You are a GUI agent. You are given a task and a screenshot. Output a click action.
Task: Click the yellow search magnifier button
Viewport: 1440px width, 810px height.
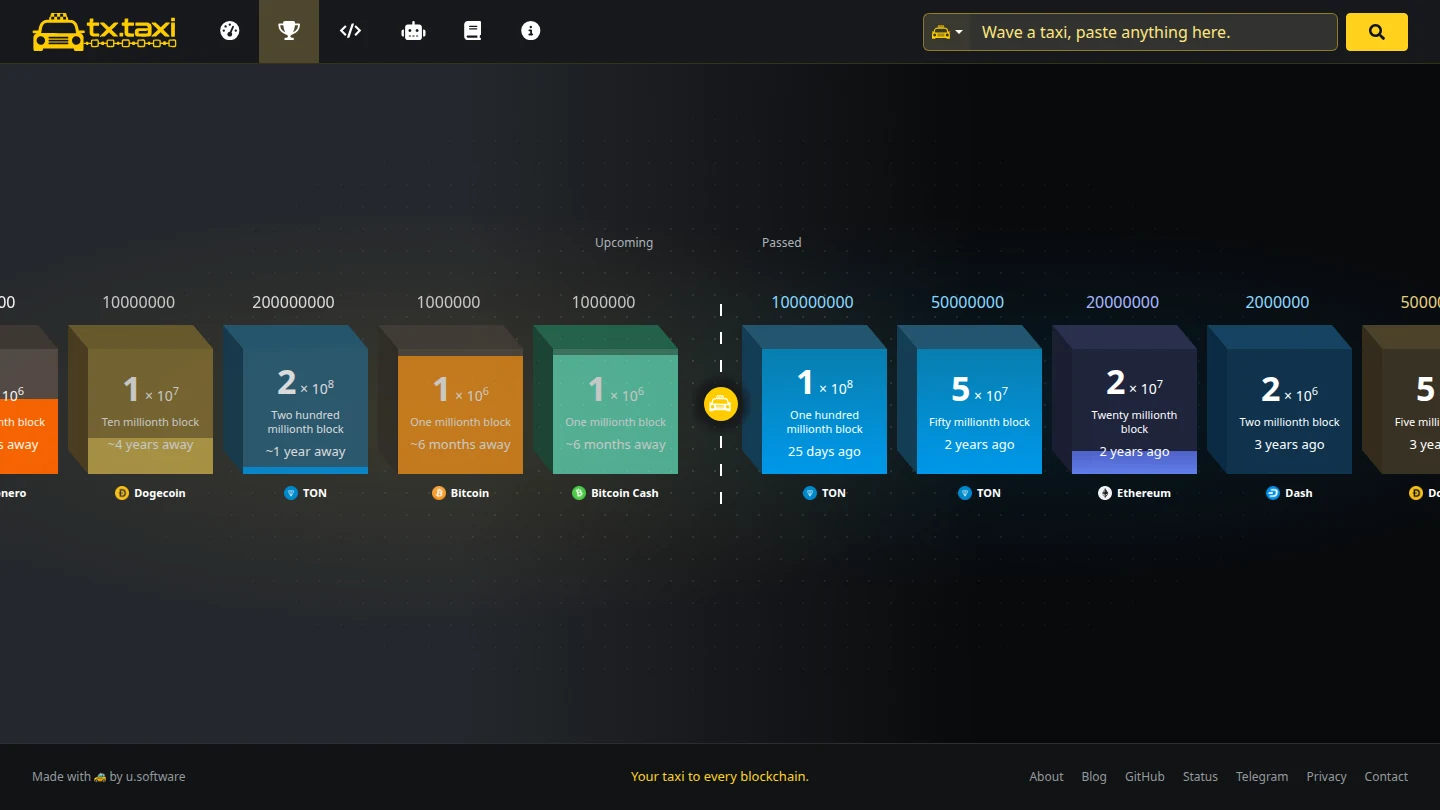tap(1377, 32)
